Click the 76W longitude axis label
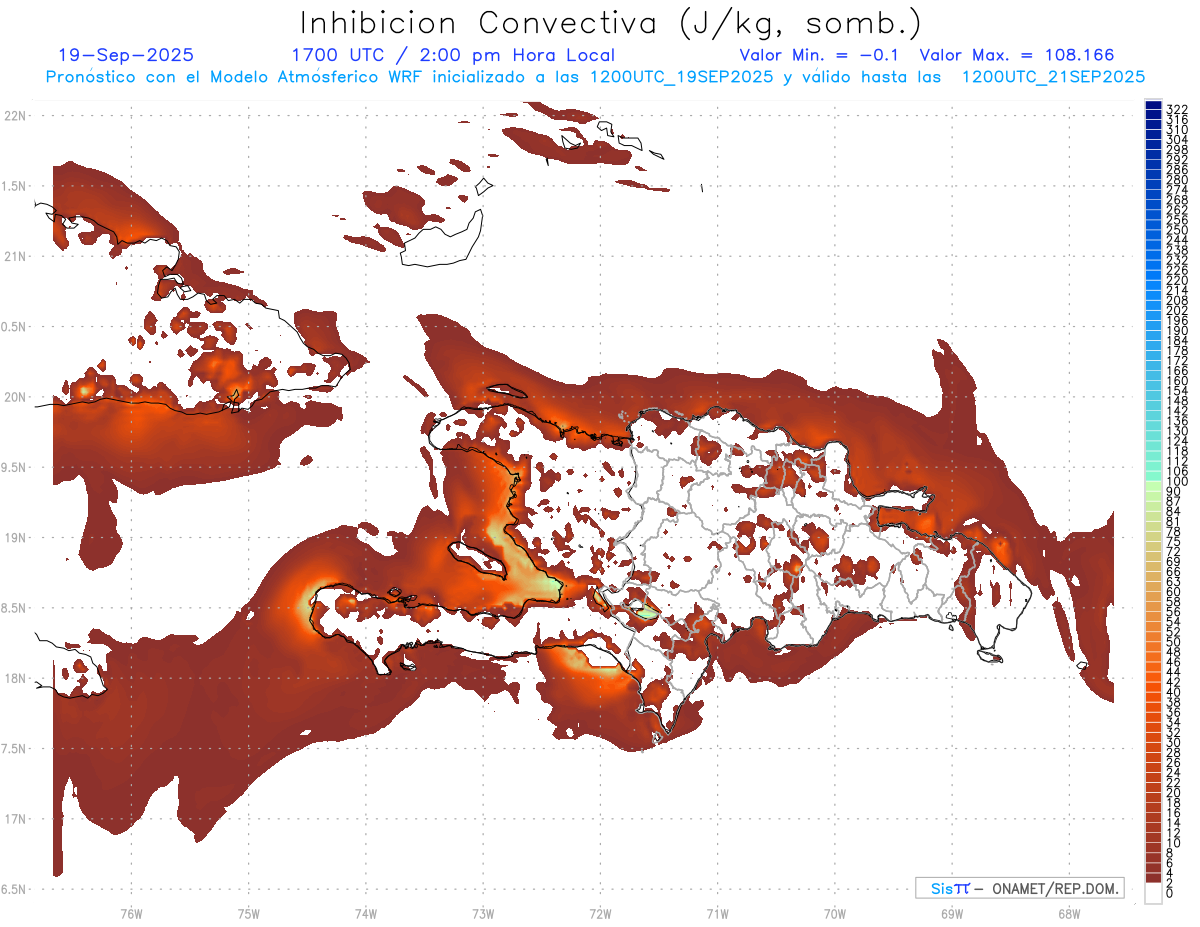Screen dimensions: 1200x927 [131, 913]
